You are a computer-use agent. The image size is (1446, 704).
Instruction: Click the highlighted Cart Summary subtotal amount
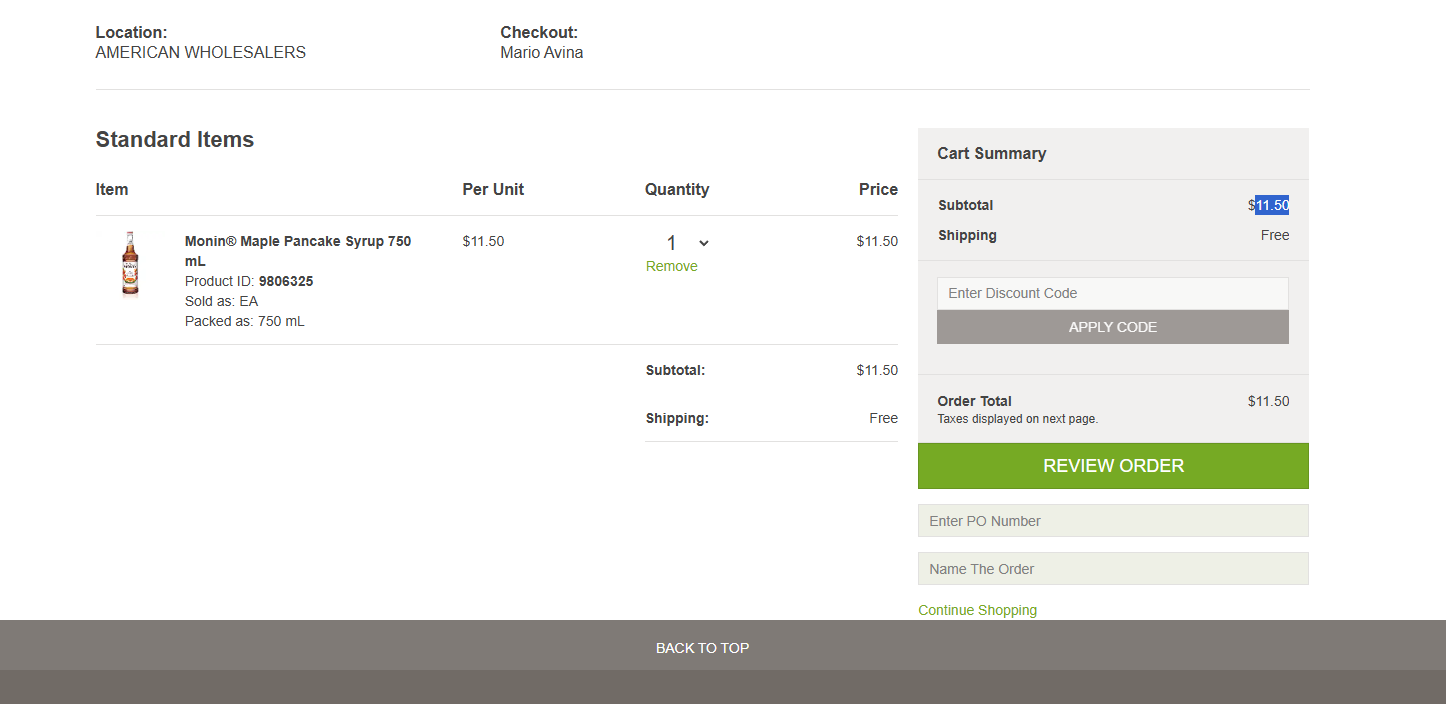pos(1271,205)
